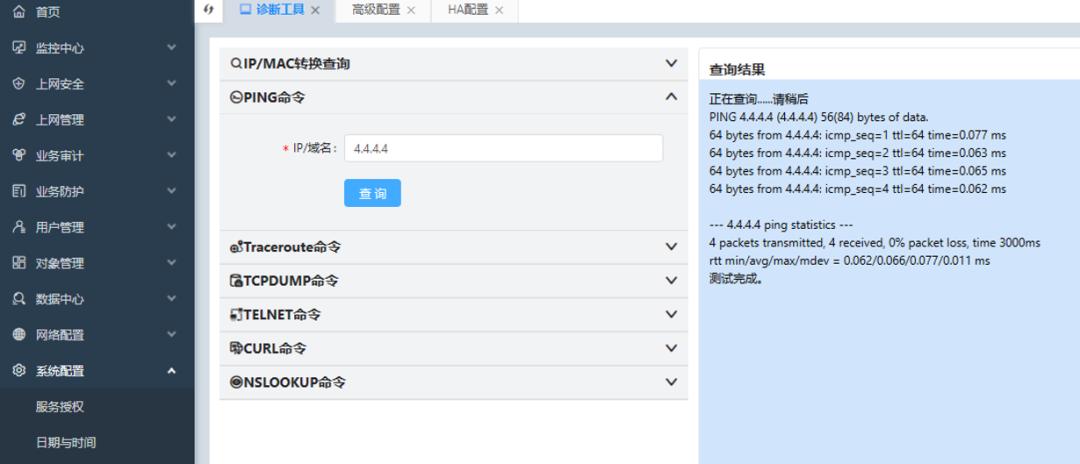Click the TCPDUMP命令 section icon

tap(236, 280)
